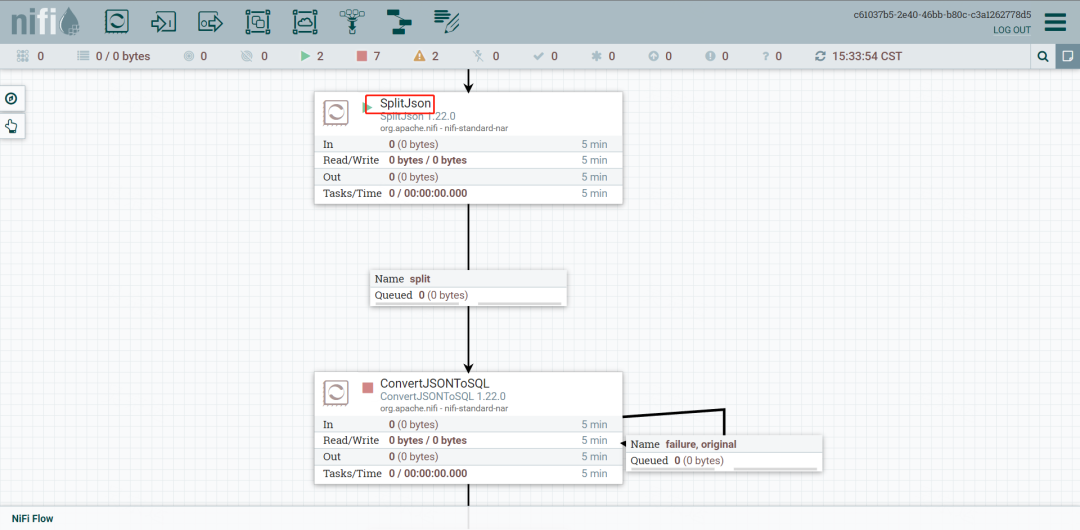Click the 15:33:54 CST refresh time
1080x530 pixels.
867,56
